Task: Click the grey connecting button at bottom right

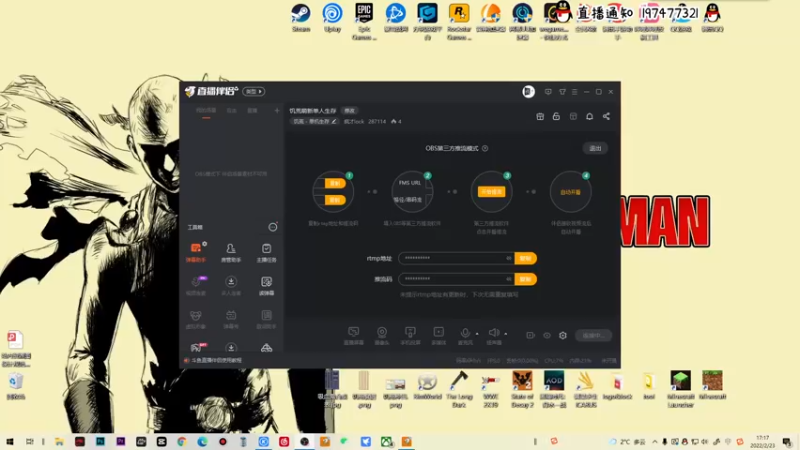Action: [594, 335]
